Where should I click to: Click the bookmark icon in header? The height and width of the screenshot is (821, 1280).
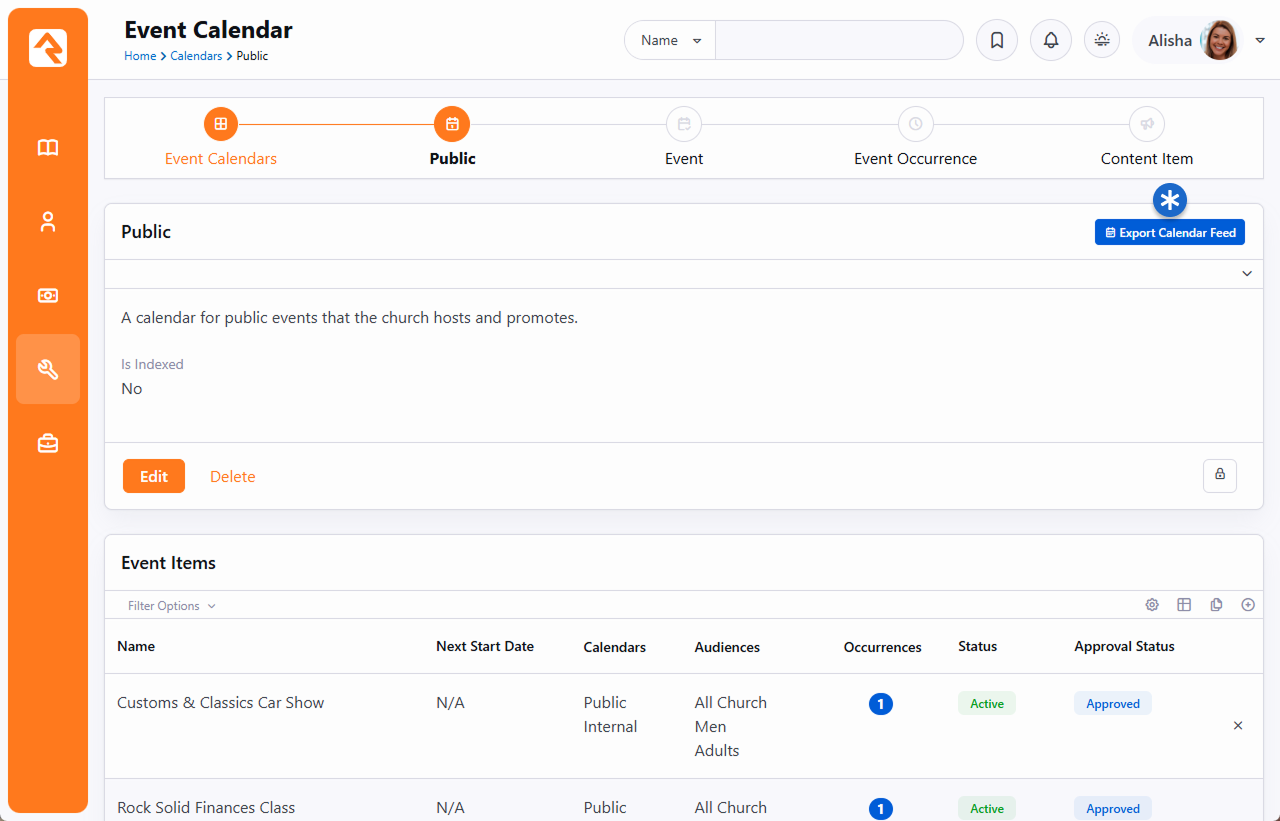[996, 41]
